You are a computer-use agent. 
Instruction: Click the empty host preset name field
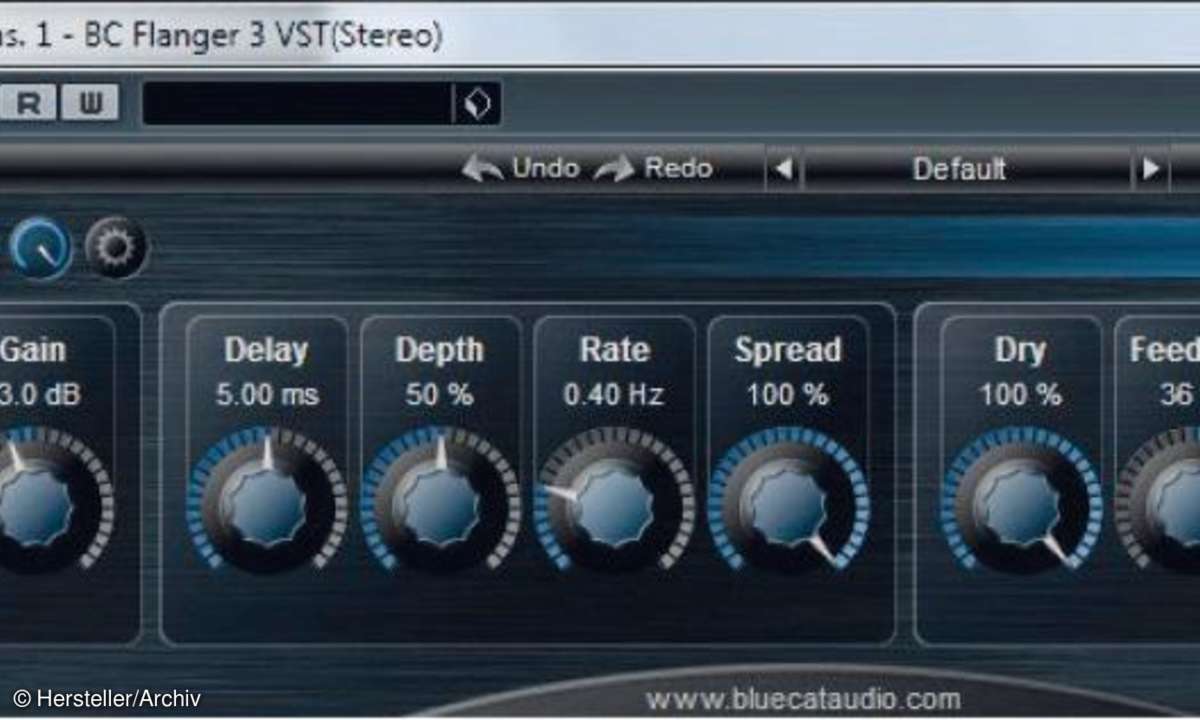click(x=298, y=103)
